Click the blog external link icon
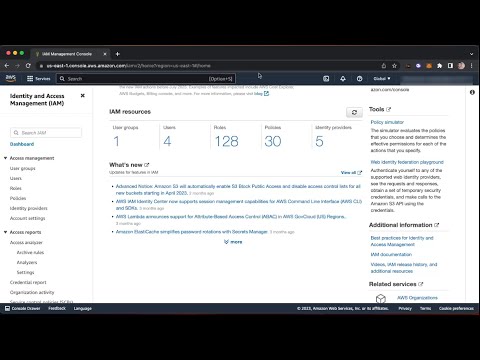This screenshot has height=360, width=480. point(266,94)
